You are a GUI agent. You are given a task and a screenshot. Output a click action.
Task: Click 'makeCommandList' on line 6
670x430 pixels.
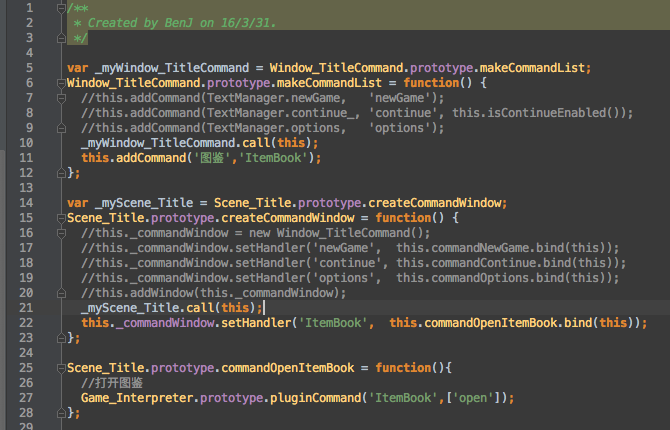coord(329,83)
